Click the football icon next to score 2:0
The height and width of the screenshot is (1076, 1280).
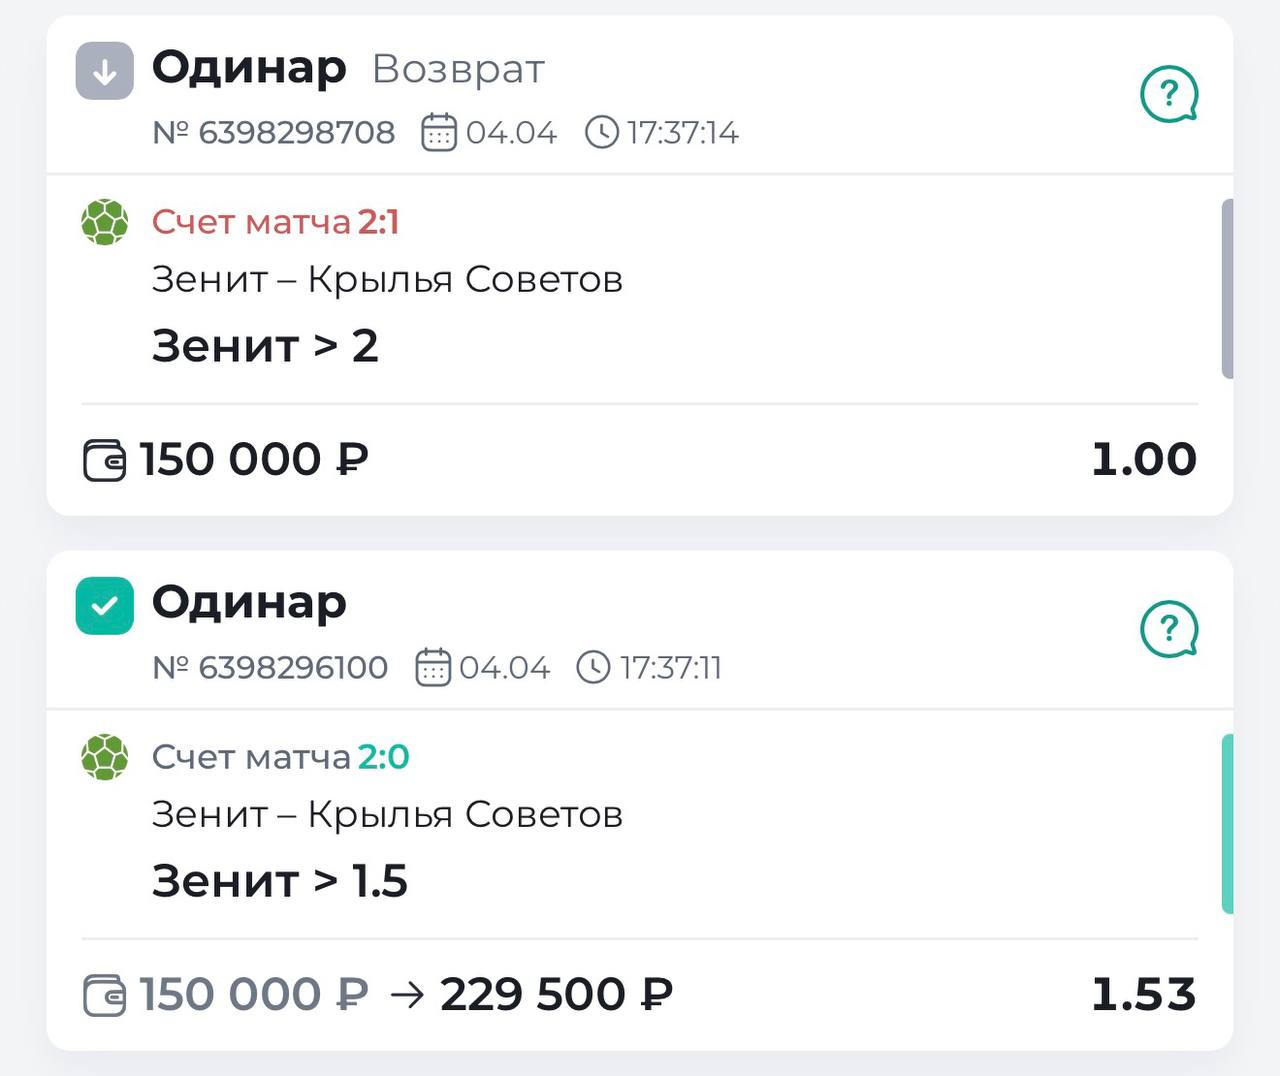pos(104,757)
